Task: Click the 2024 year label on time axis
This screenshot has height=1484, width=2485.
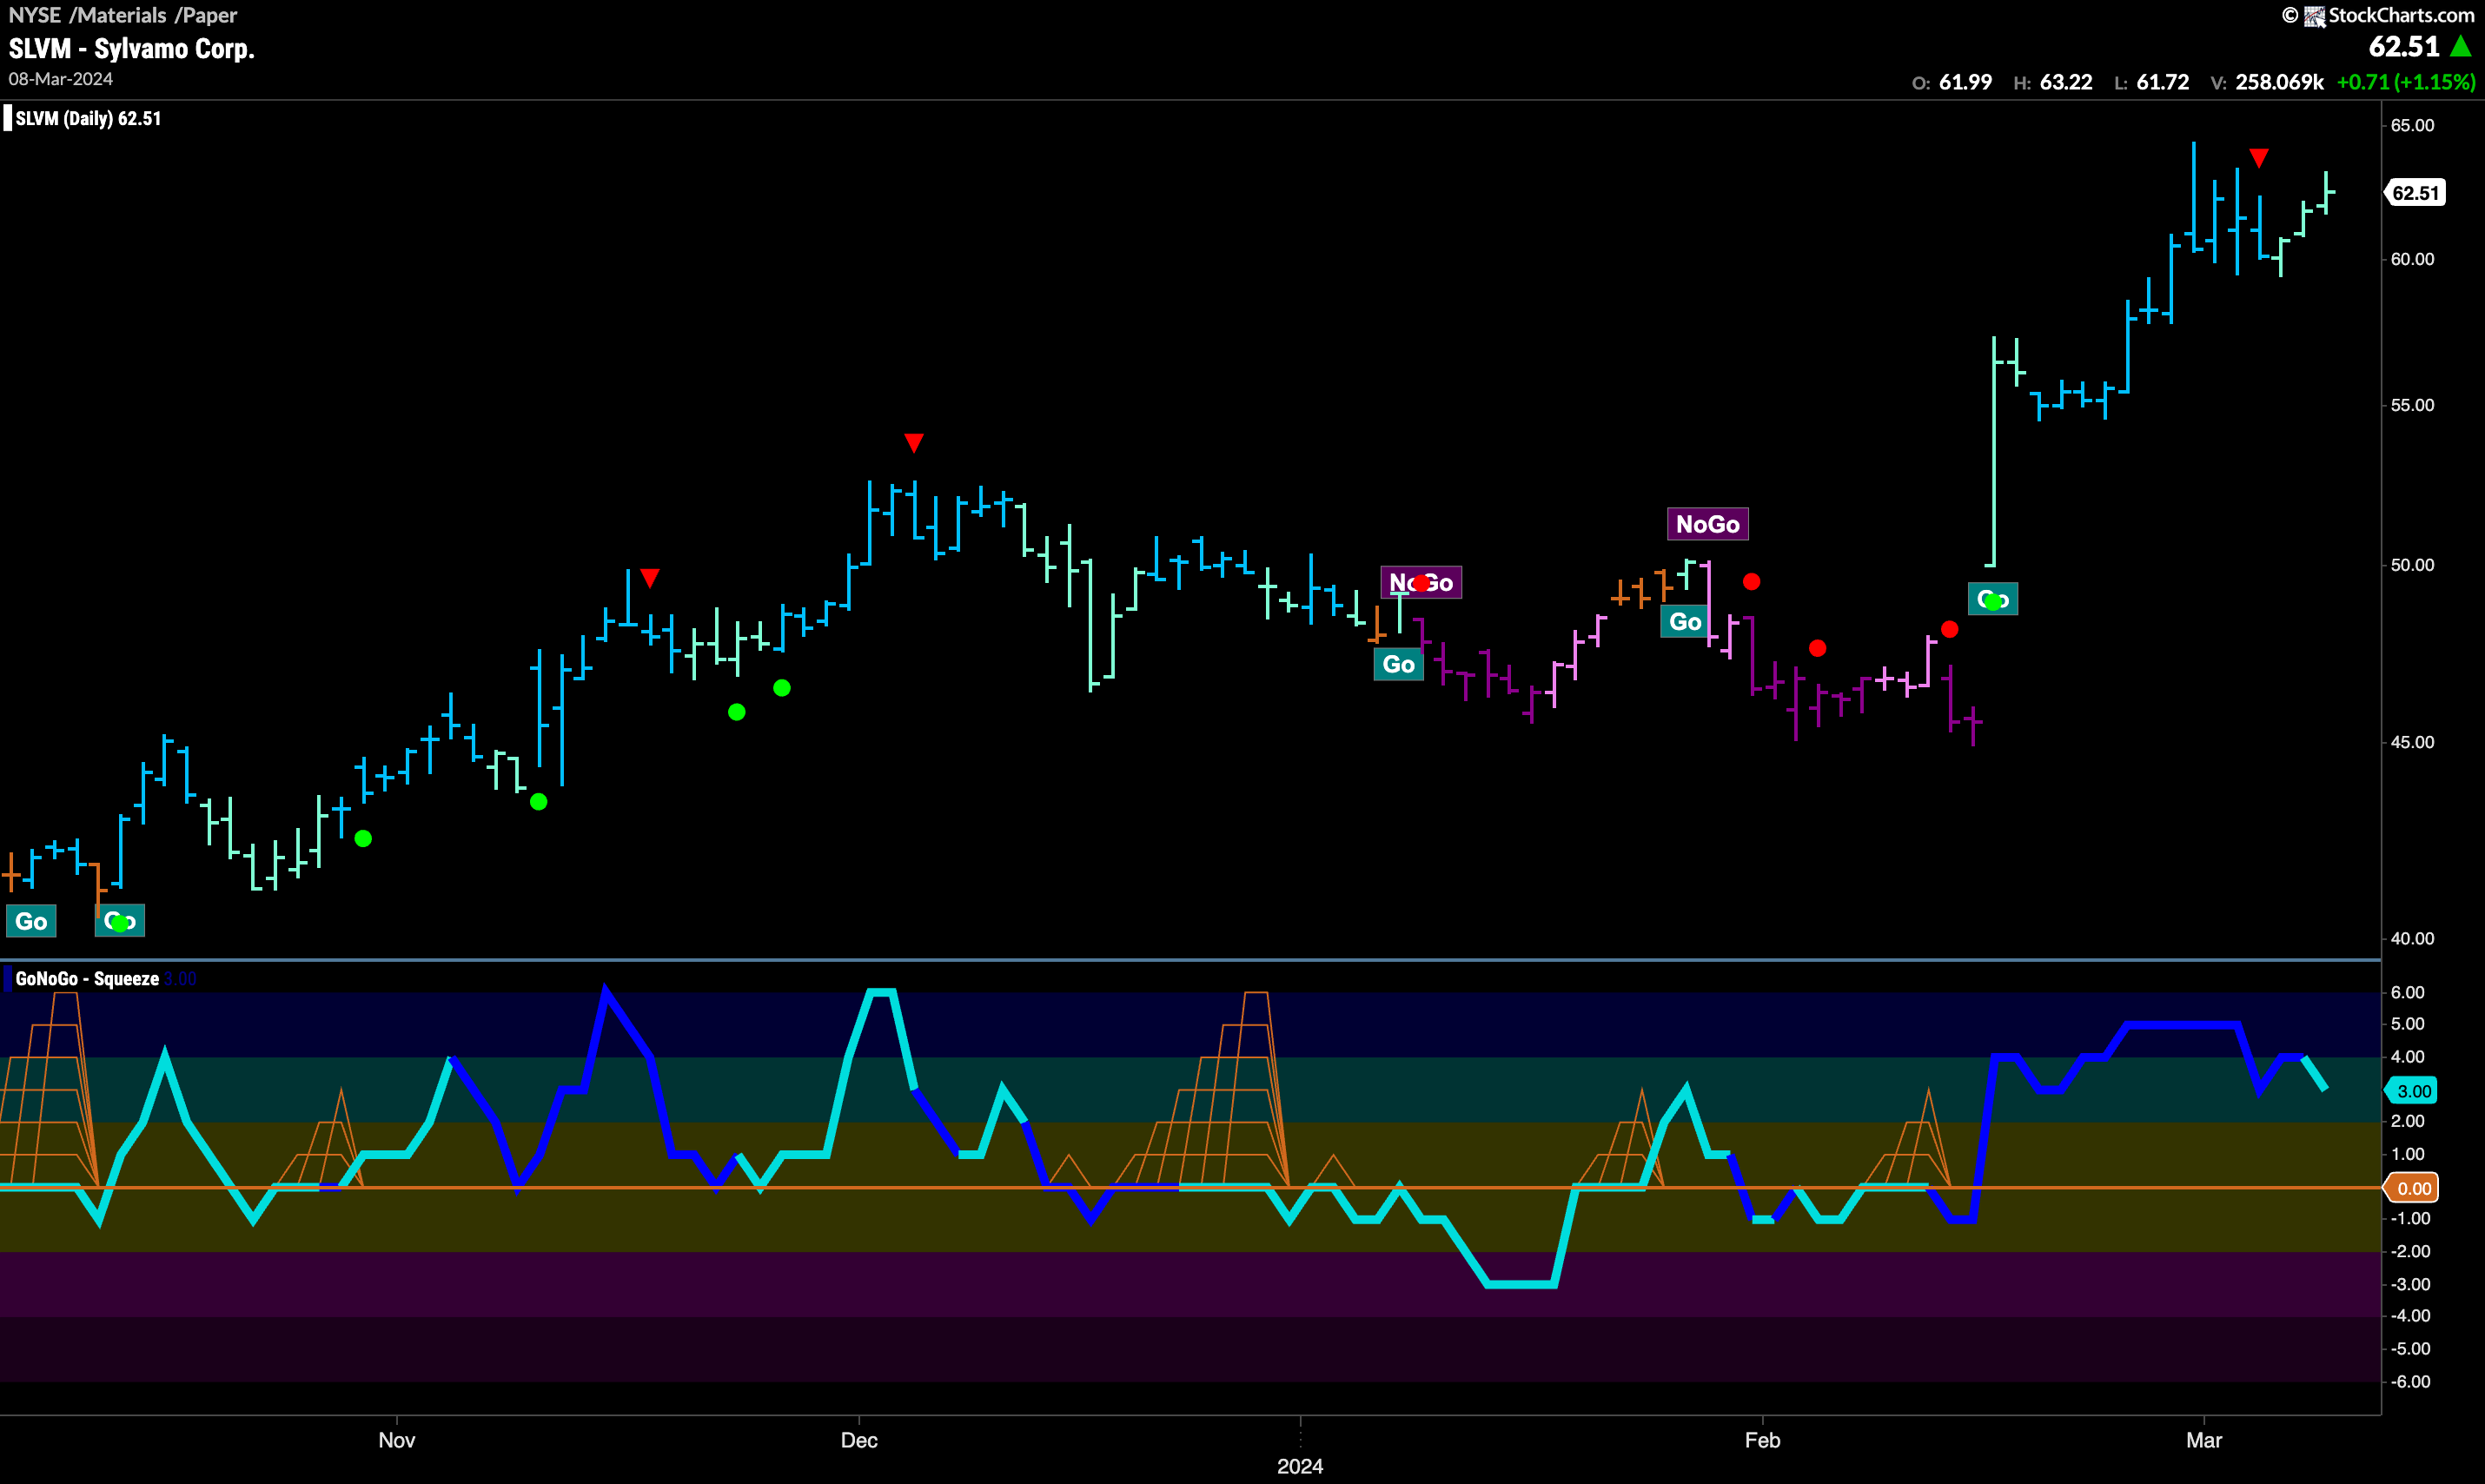Action: pyautogui.click(x=1300, y=1466)
